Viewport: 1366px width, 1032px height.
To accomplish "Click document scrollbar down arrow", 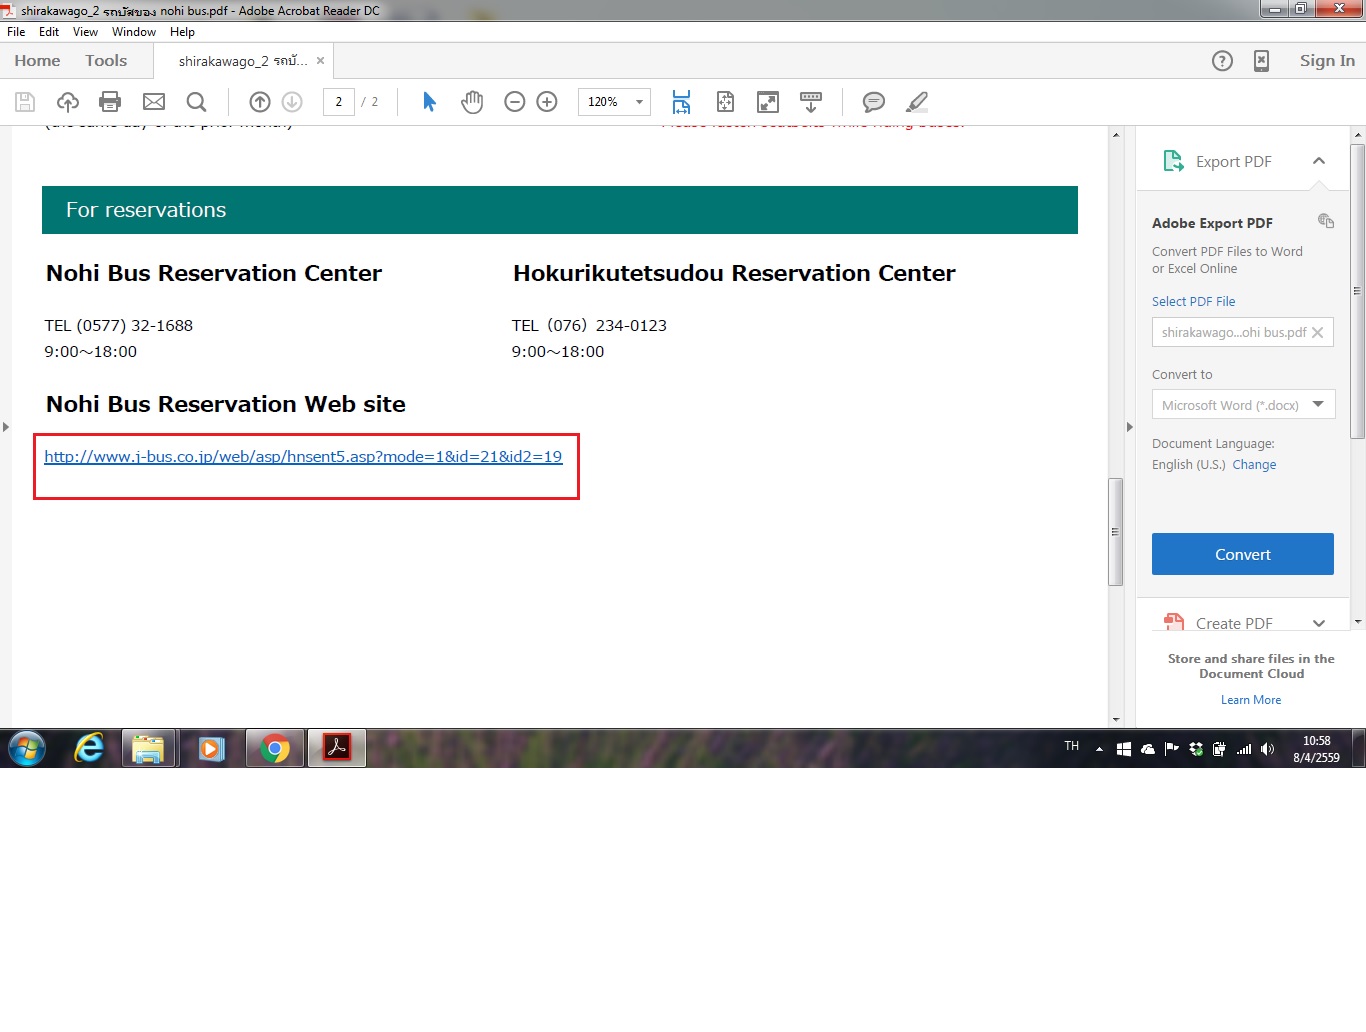I will [1116, 719].
